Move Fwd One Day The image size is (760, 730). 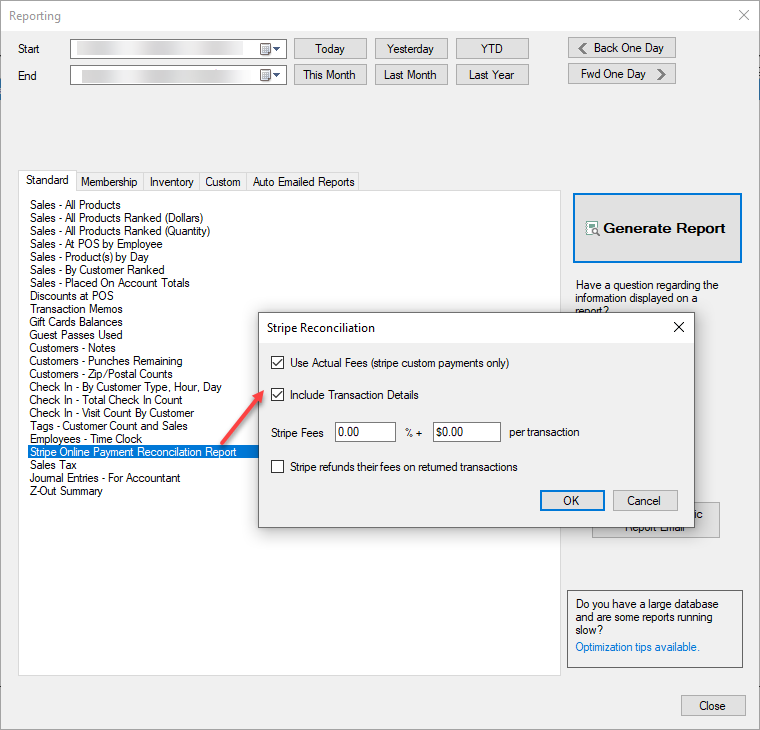click(x=622, y=74)
